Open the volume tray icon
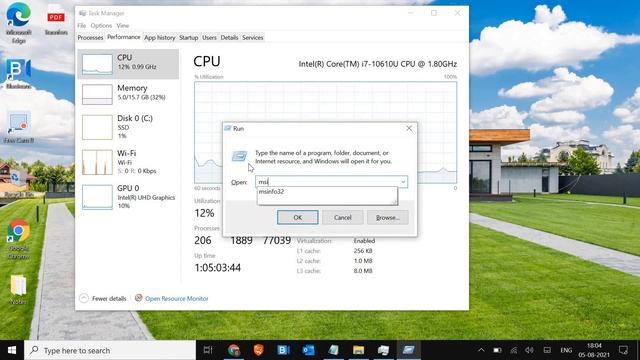The image size is (640, 360). tap(530, 350)
